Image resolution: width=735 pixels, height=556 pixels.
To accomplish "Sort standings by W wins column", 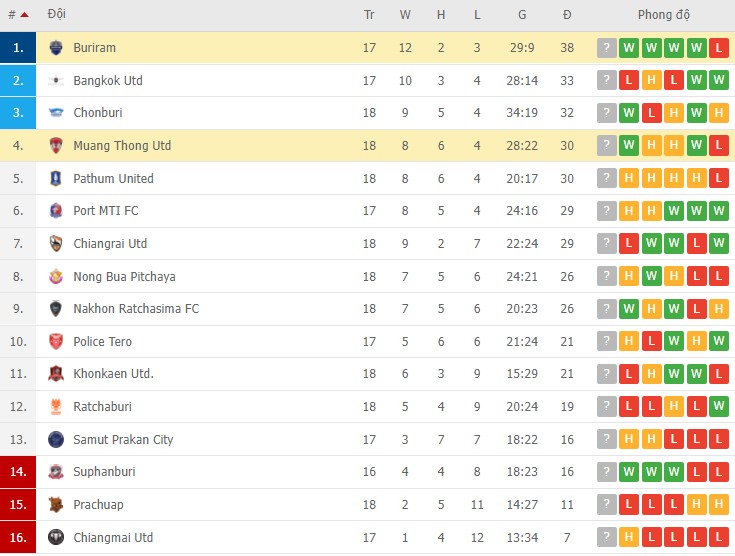I will pos(405,15).
